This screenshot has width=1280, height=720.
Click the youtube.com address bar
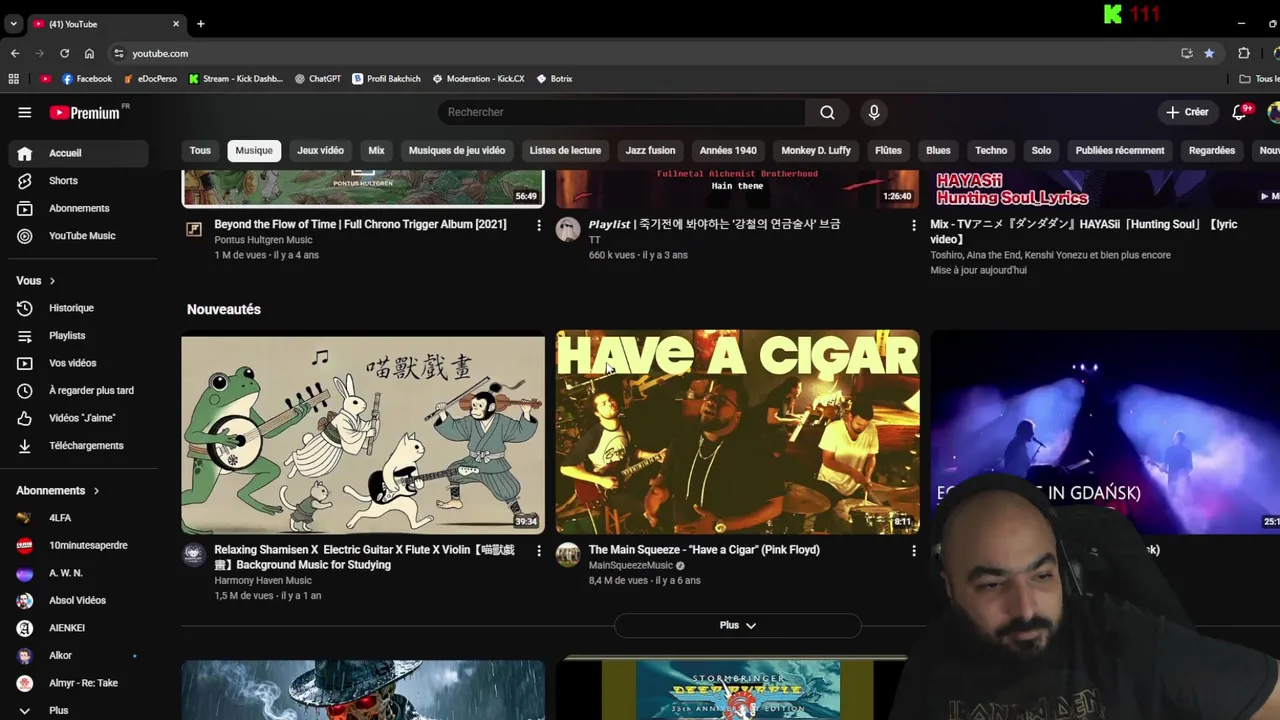[640, 53]
